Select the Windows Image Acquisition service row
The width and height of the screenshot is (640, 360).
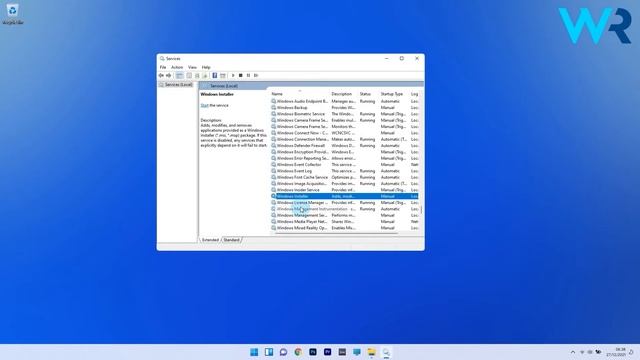tap(344, 184)
